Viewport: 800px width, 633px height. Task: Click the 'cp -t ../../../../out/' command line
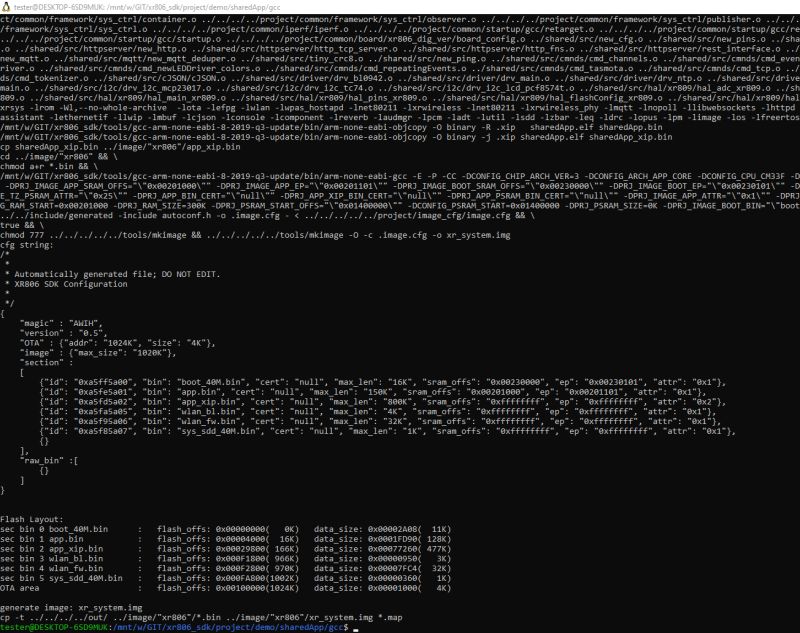(201, 617)
